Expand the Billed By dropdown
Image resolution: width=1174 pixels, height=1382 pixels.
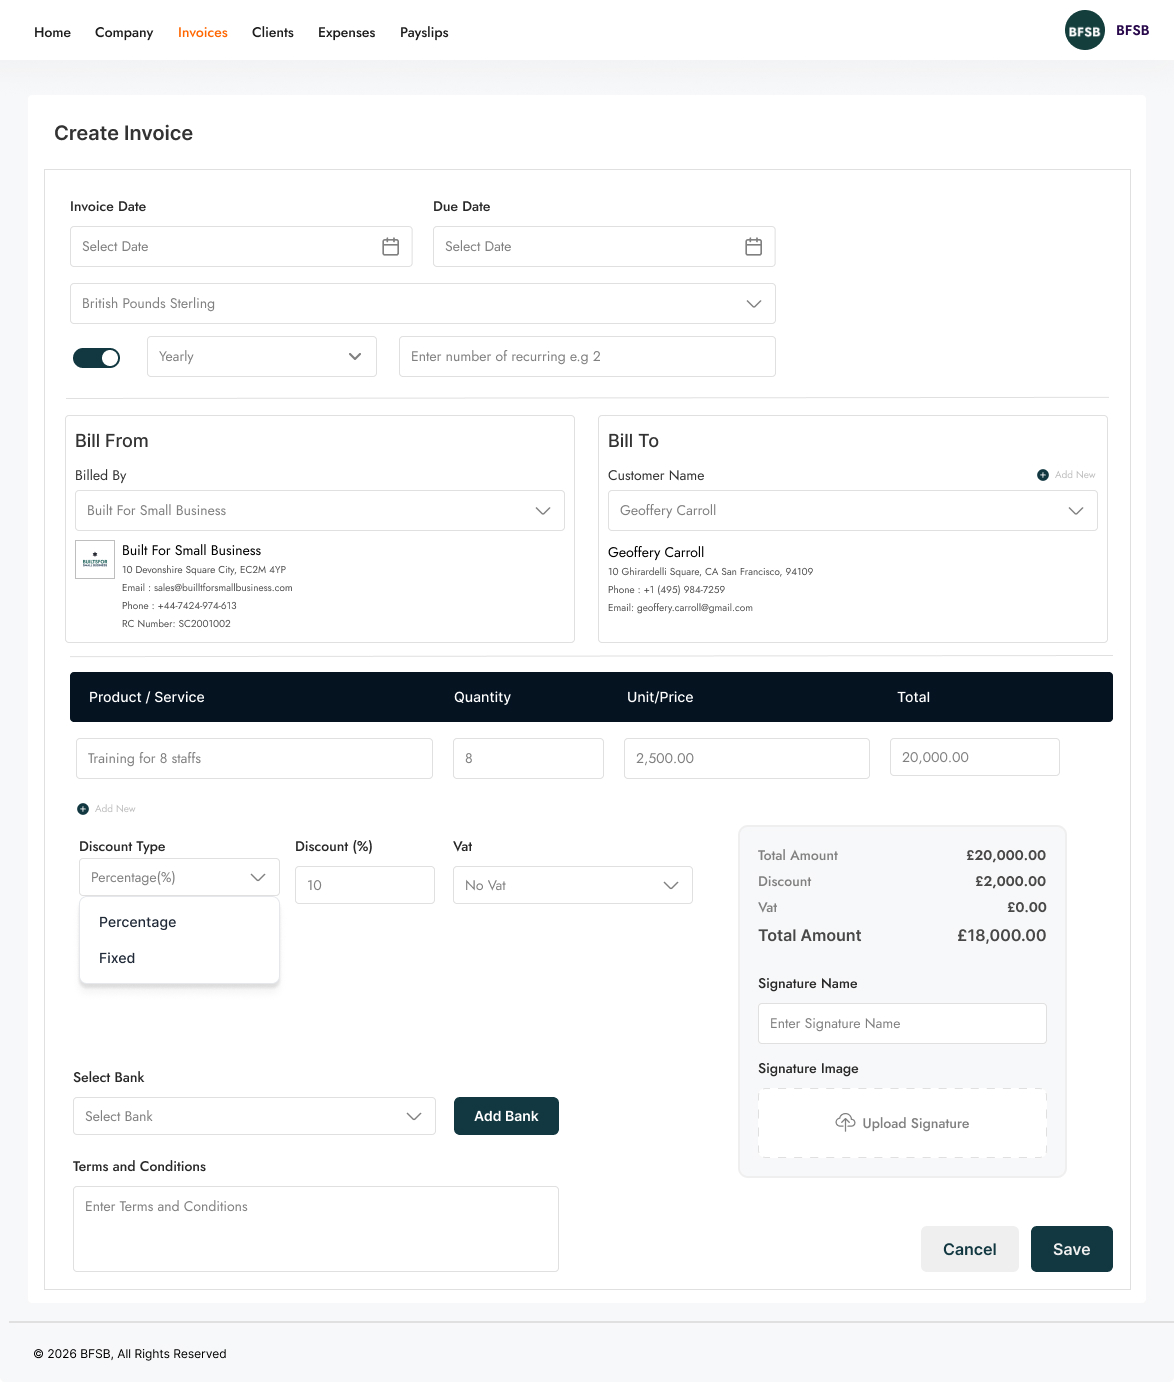[x=320, y=510]
